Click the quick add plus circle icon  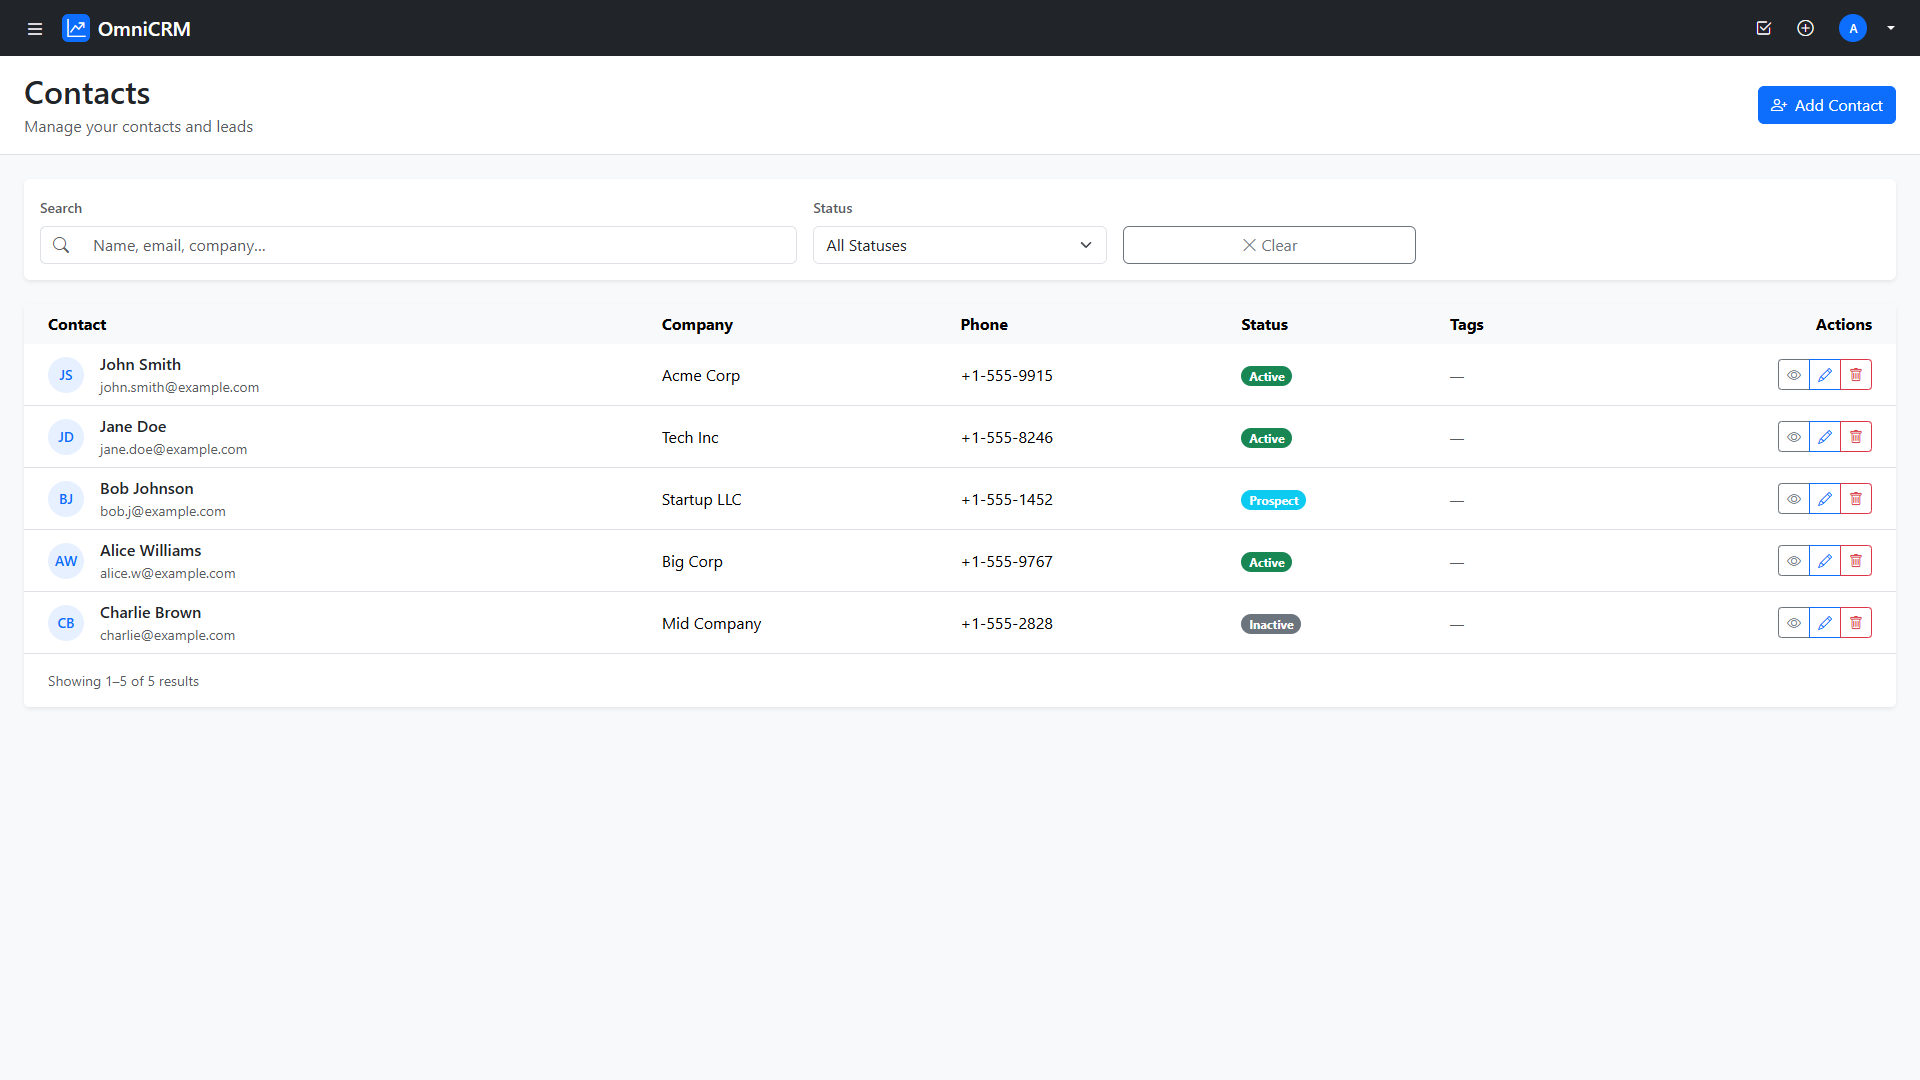tap(1805, 28)
